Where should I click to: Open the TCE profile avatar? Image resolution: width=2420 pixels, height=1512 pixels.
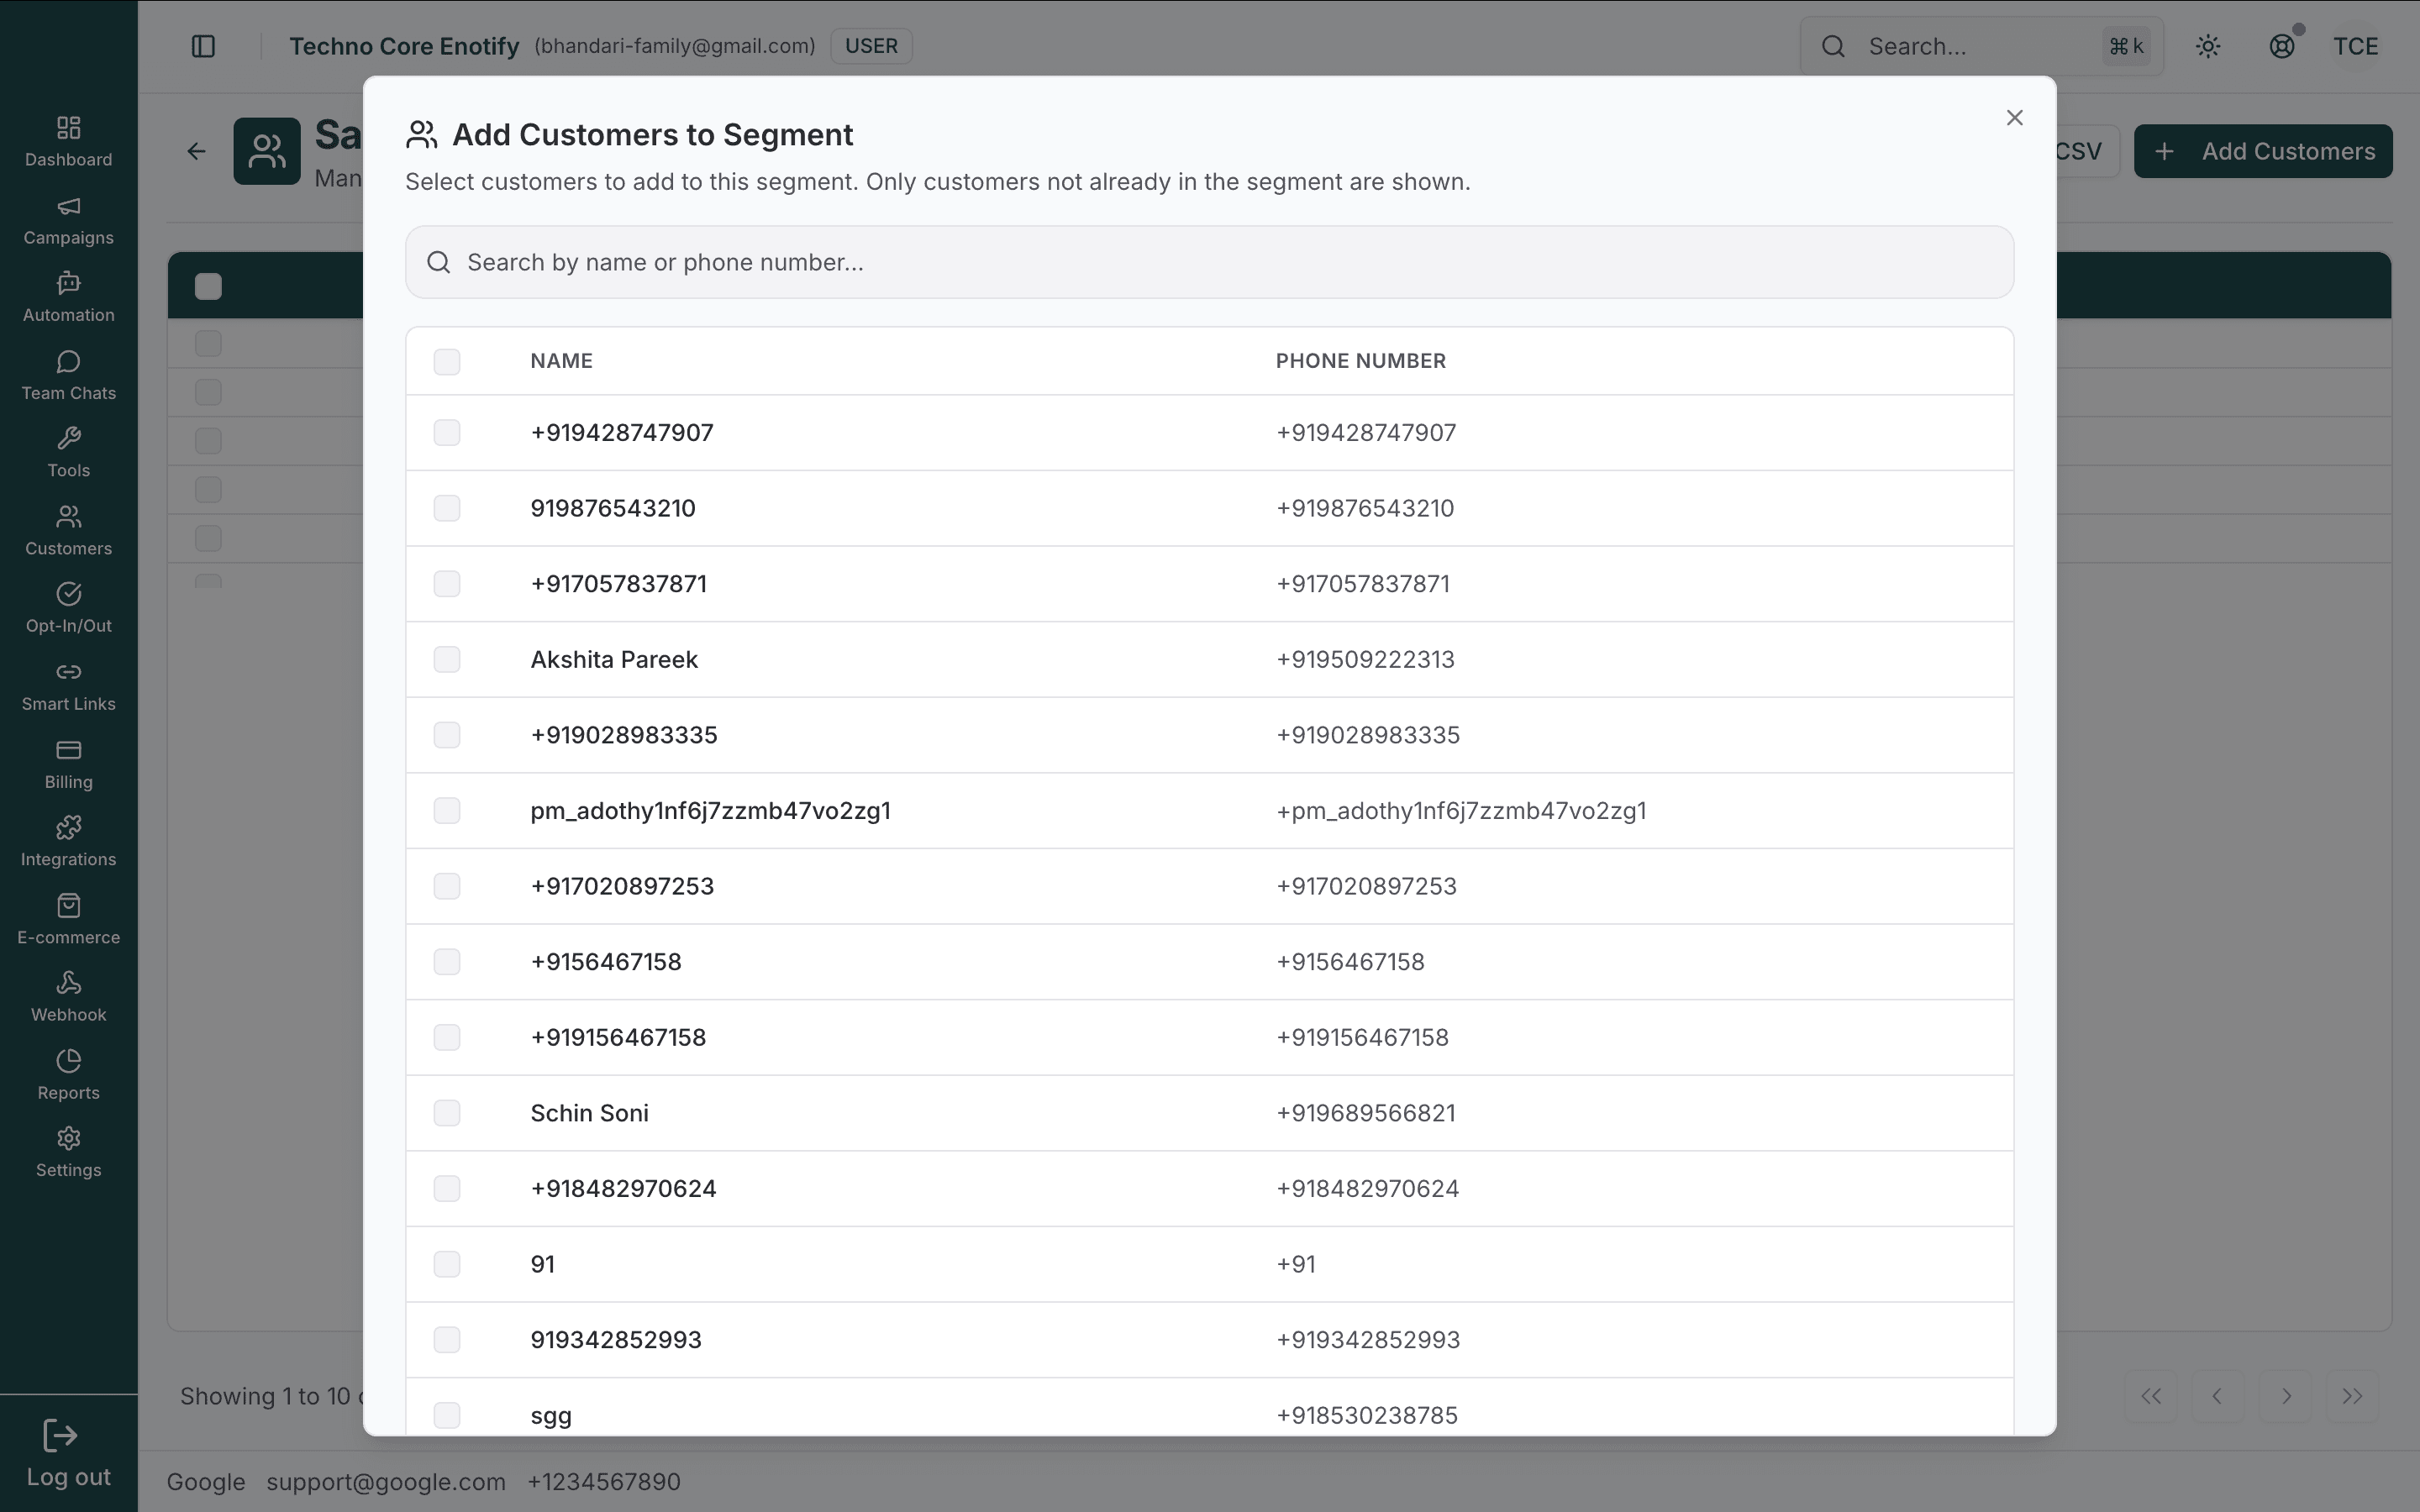2355,46
